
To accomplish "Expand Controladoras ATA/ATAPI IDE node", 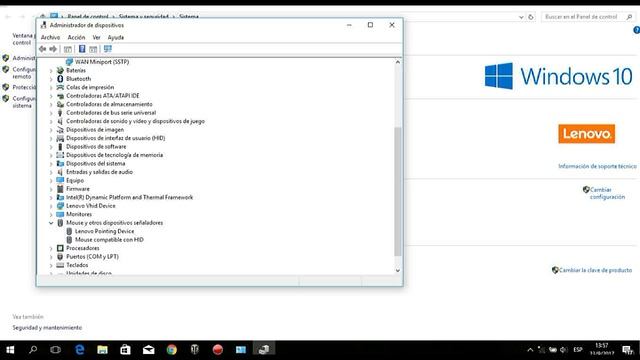I will [51, 96].
